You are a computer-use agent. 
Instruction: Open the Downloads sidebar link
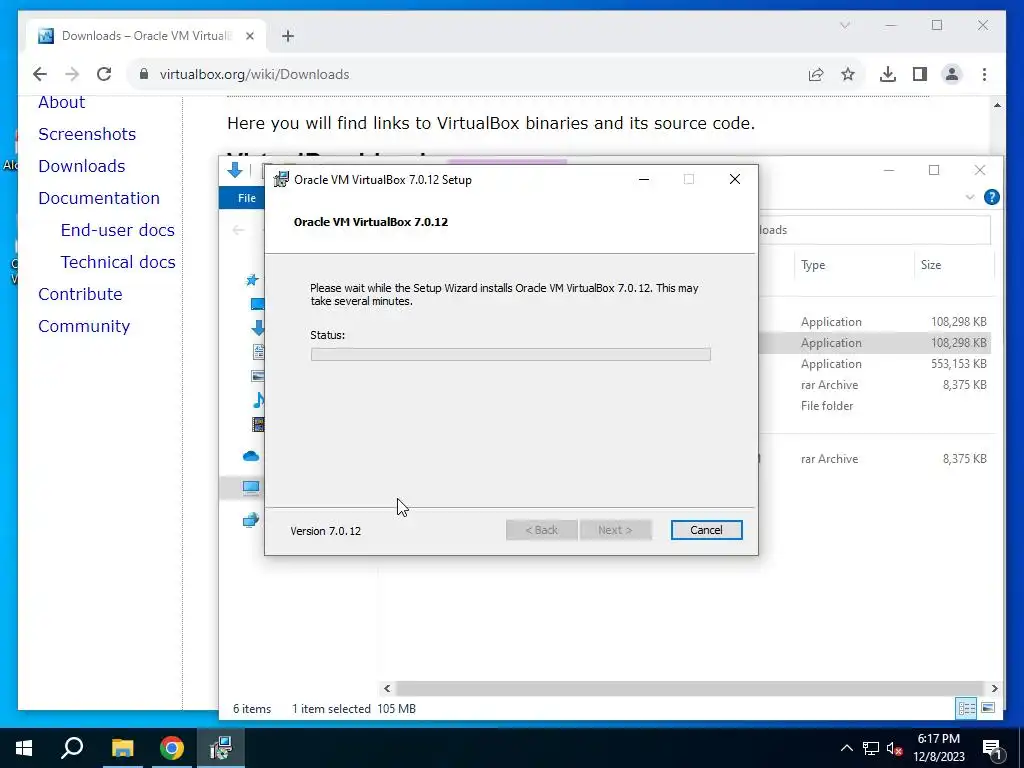coord(82,166)
